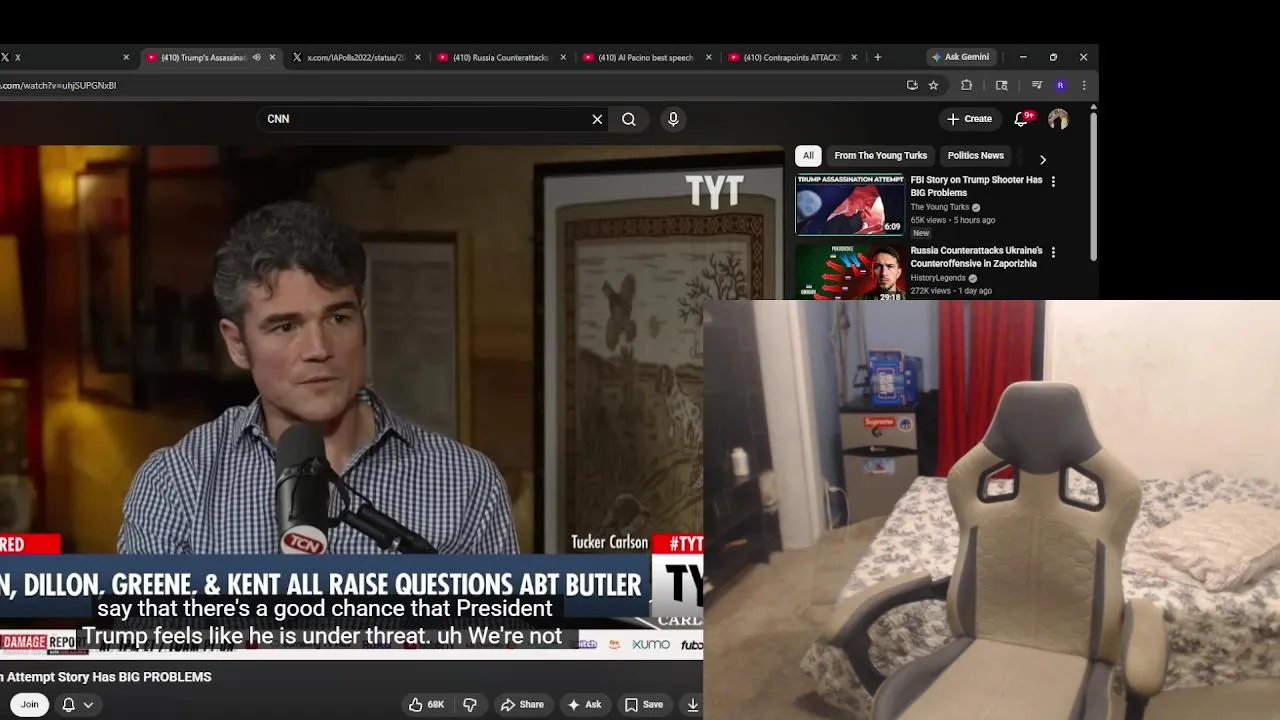Screen dimensions: 1280x720
Task: Click the Join channel button
Action: pos(29,705)
